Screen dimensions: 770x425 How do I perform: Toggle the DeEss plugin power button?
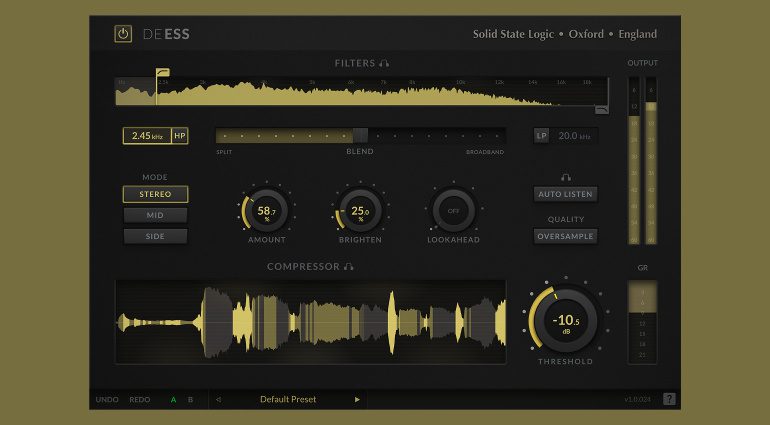click(123, 33)
